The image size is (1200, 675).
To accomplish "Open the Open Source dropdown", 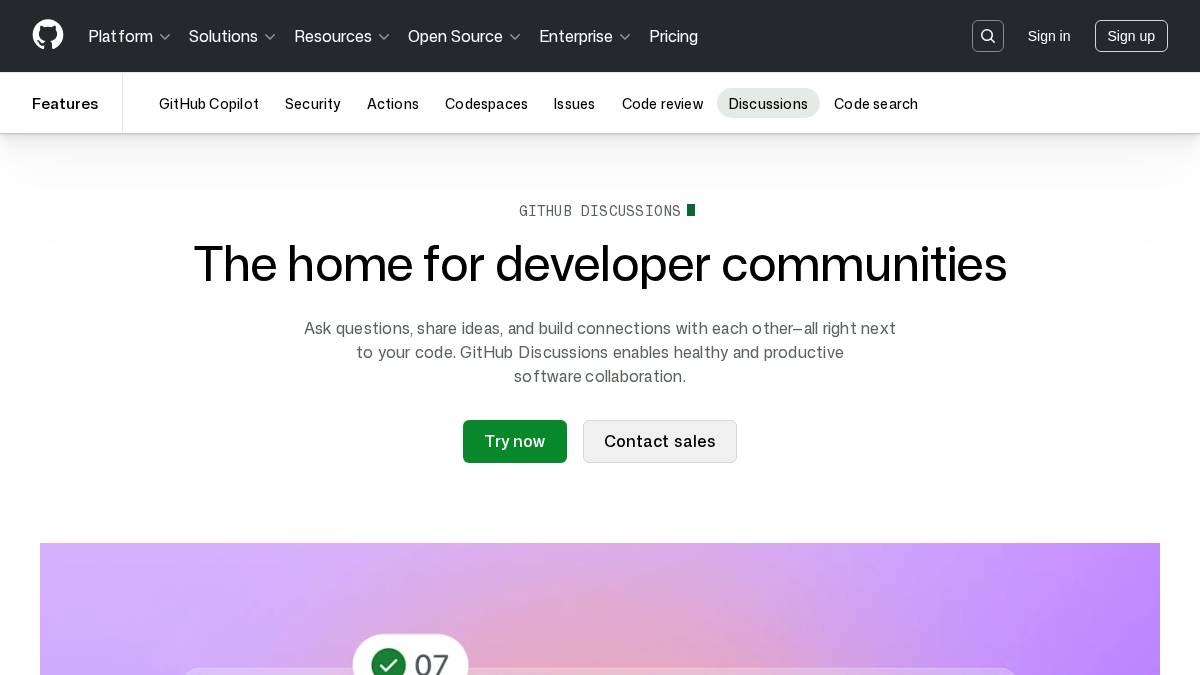I will (465, 36).
